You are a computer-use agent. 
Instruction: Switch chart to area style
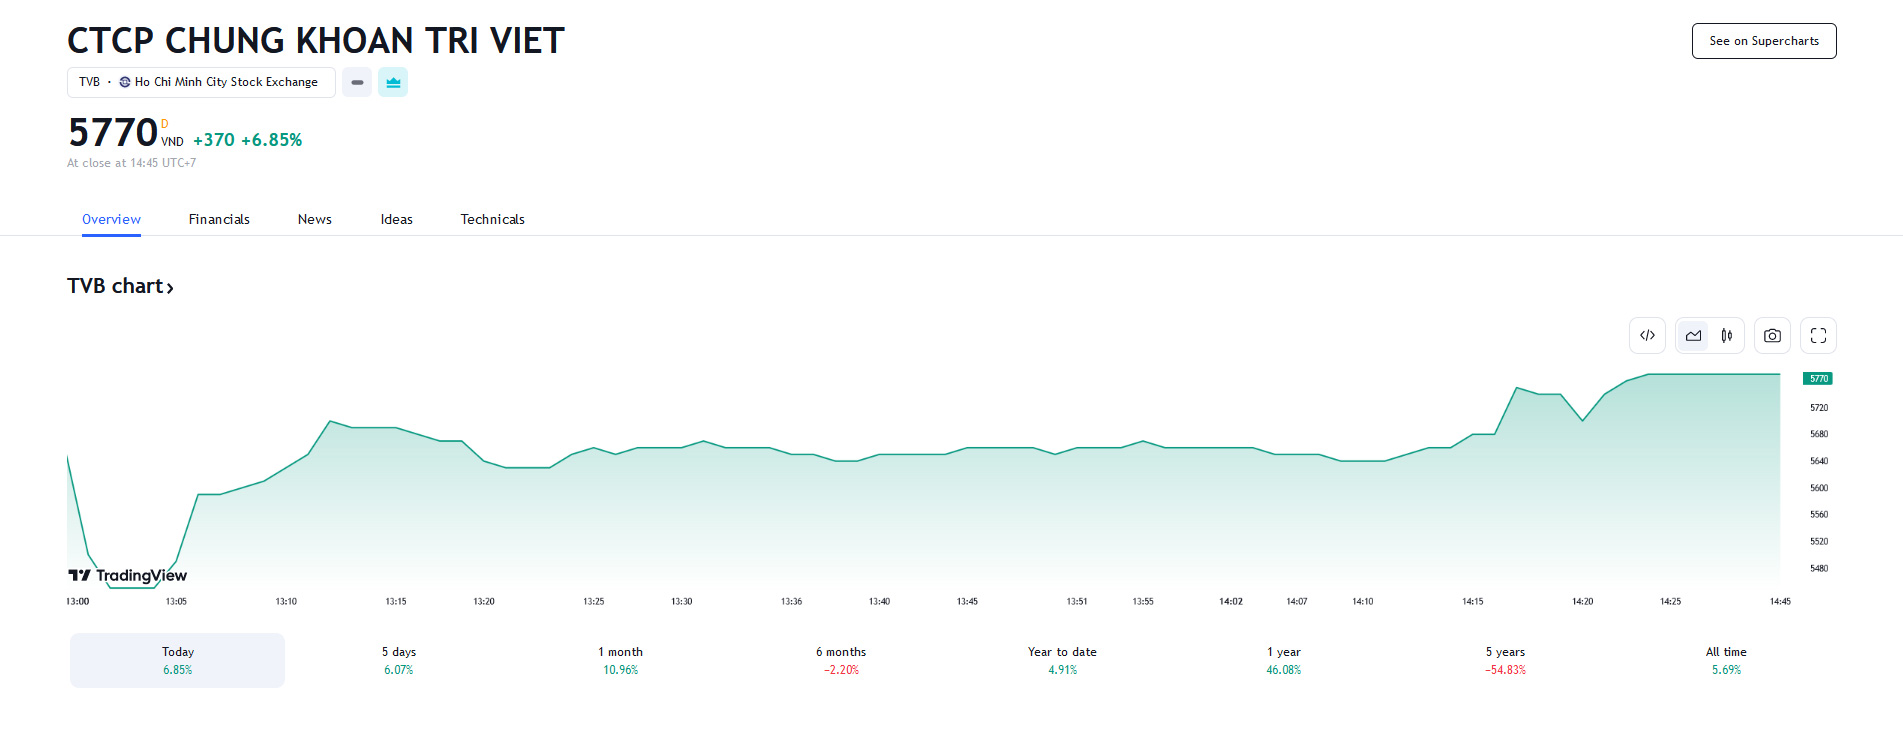tap(1693, 336)
